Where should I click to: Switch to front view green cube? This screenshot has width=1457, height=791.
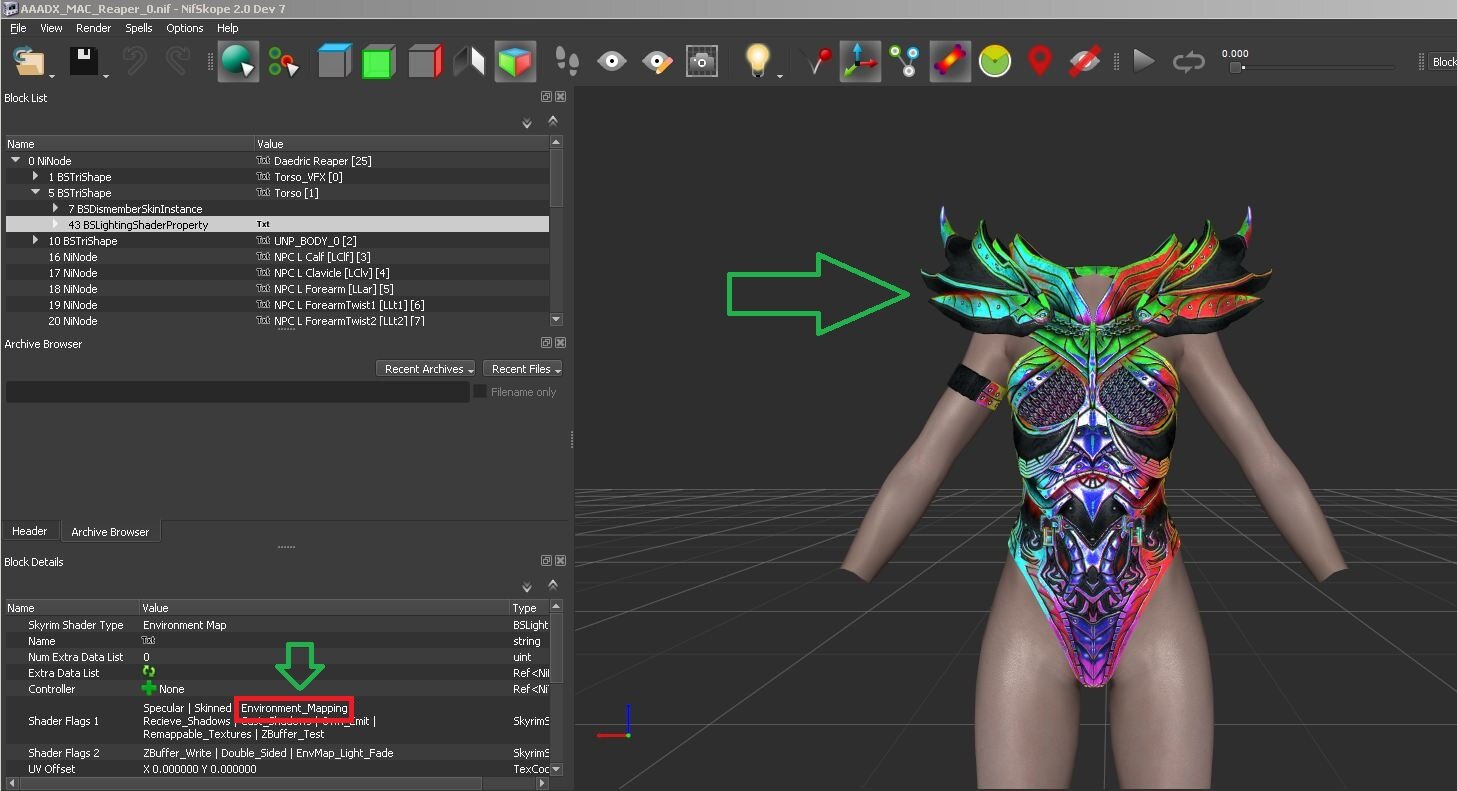tap(379, 62)
